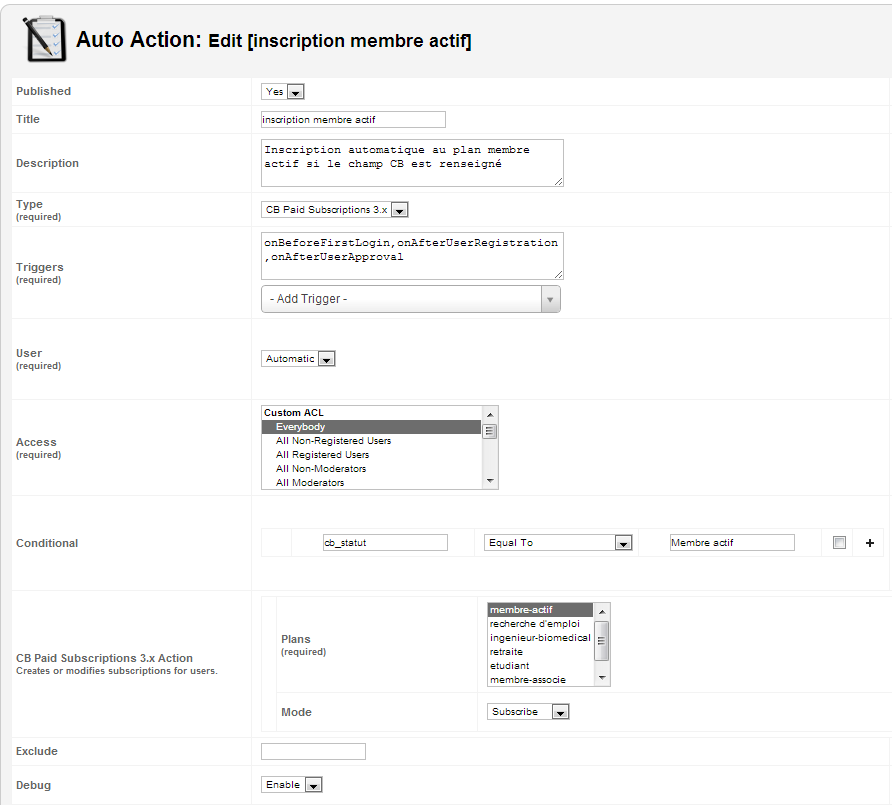Toggle the conditional row checkbox

pyautogui.click(x=839, y=543)
